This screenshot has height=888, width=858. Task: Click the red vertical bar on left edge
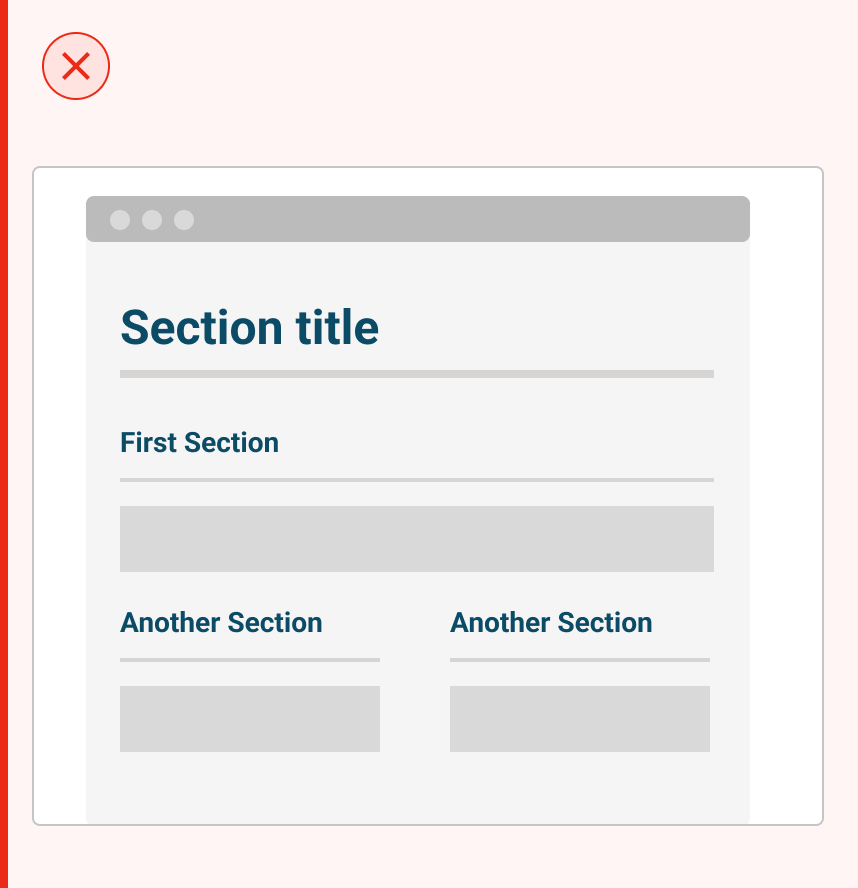4,444
